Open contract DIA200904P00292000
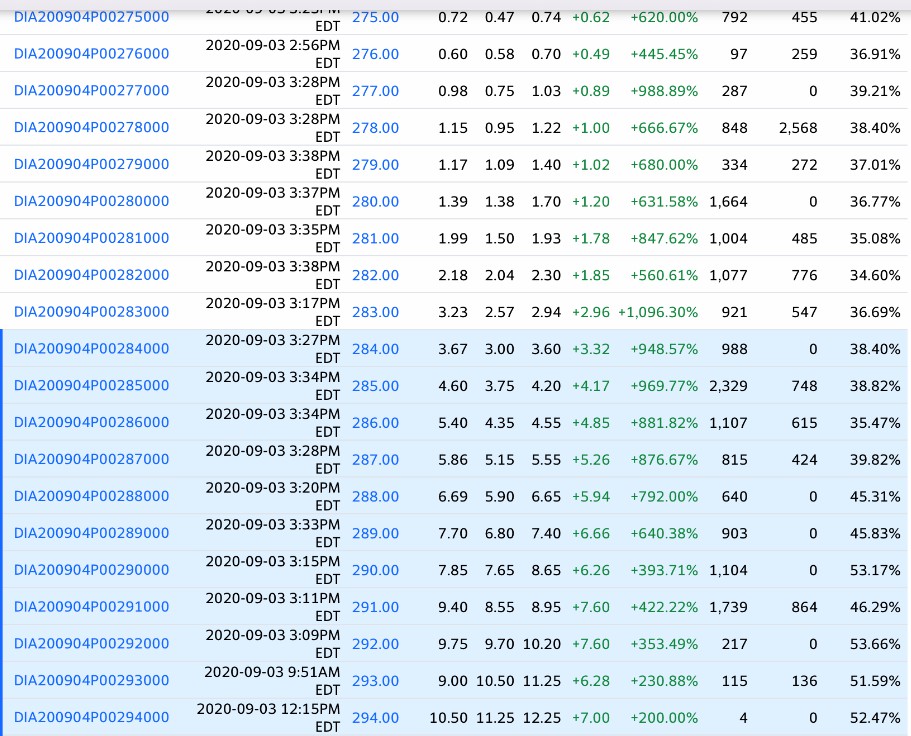The image size is (911, 736). 91,644
